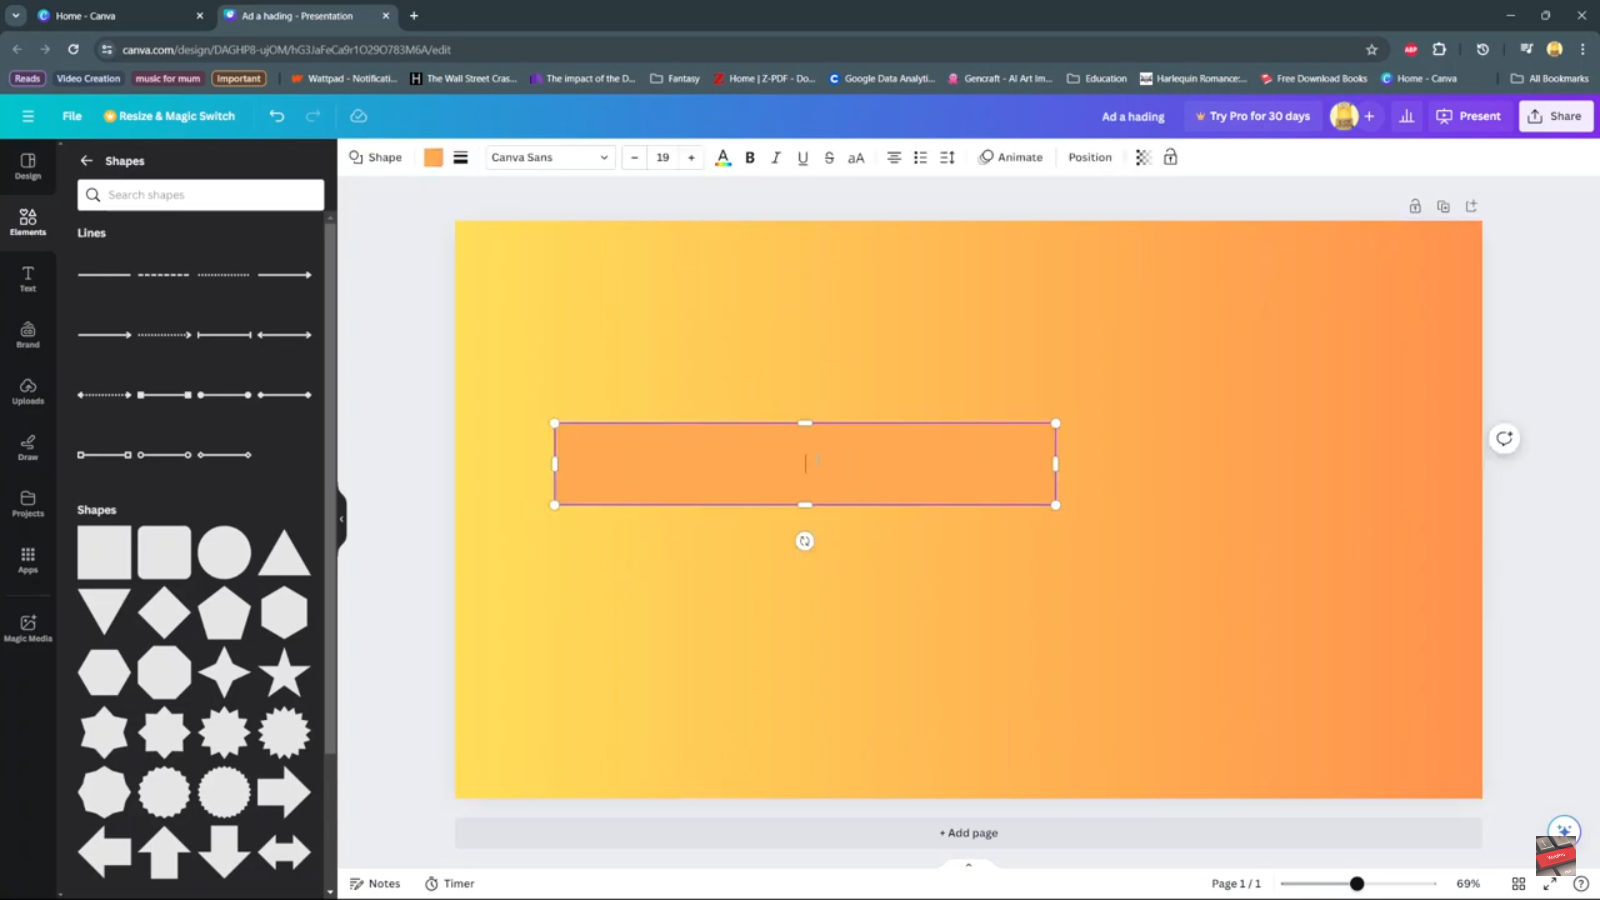The image size is (1600, 900).
Task: Click the zoom slider handle
Action: coord(1357,884)
